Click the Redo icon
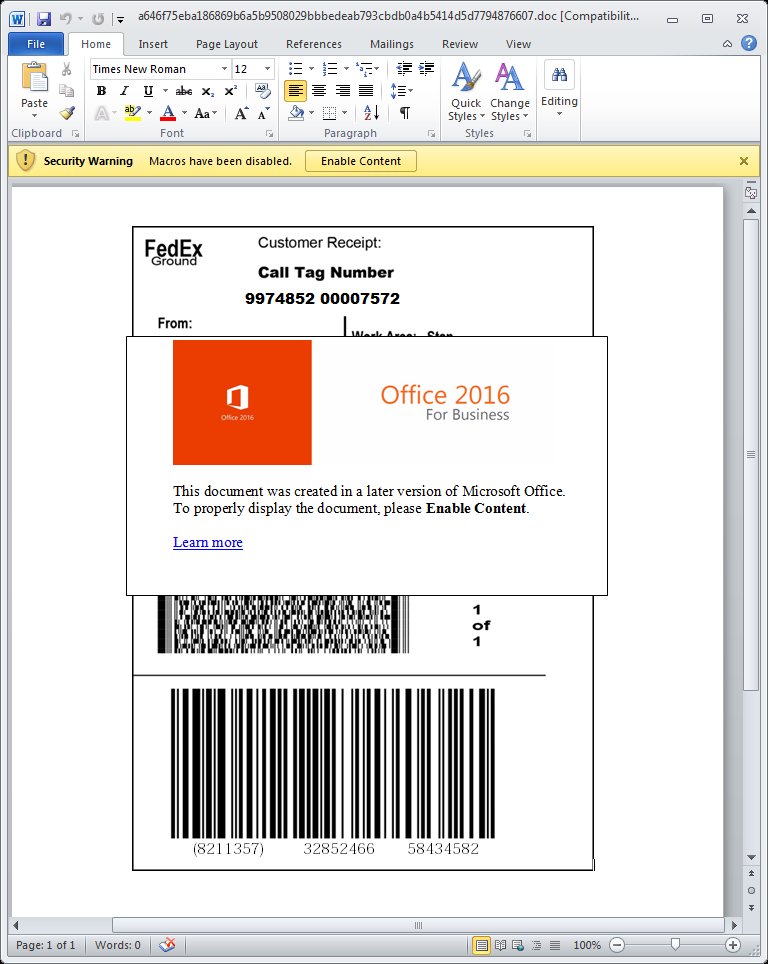 coord(98,18)
